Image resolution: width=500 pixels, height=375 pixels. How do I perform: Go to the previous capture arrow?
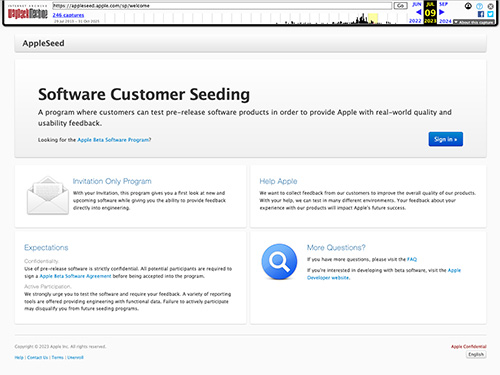[x=418, y=12]
